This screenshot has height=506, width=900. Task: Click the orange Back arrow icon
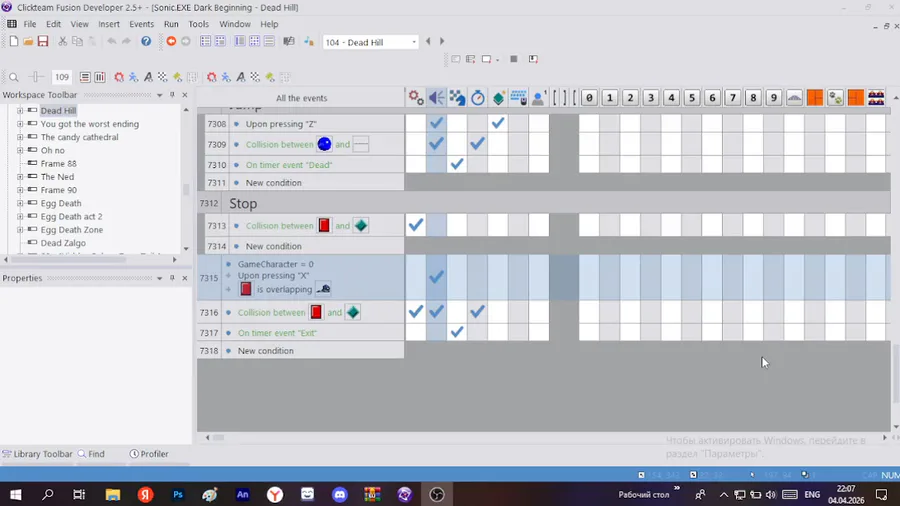[171, 41]
